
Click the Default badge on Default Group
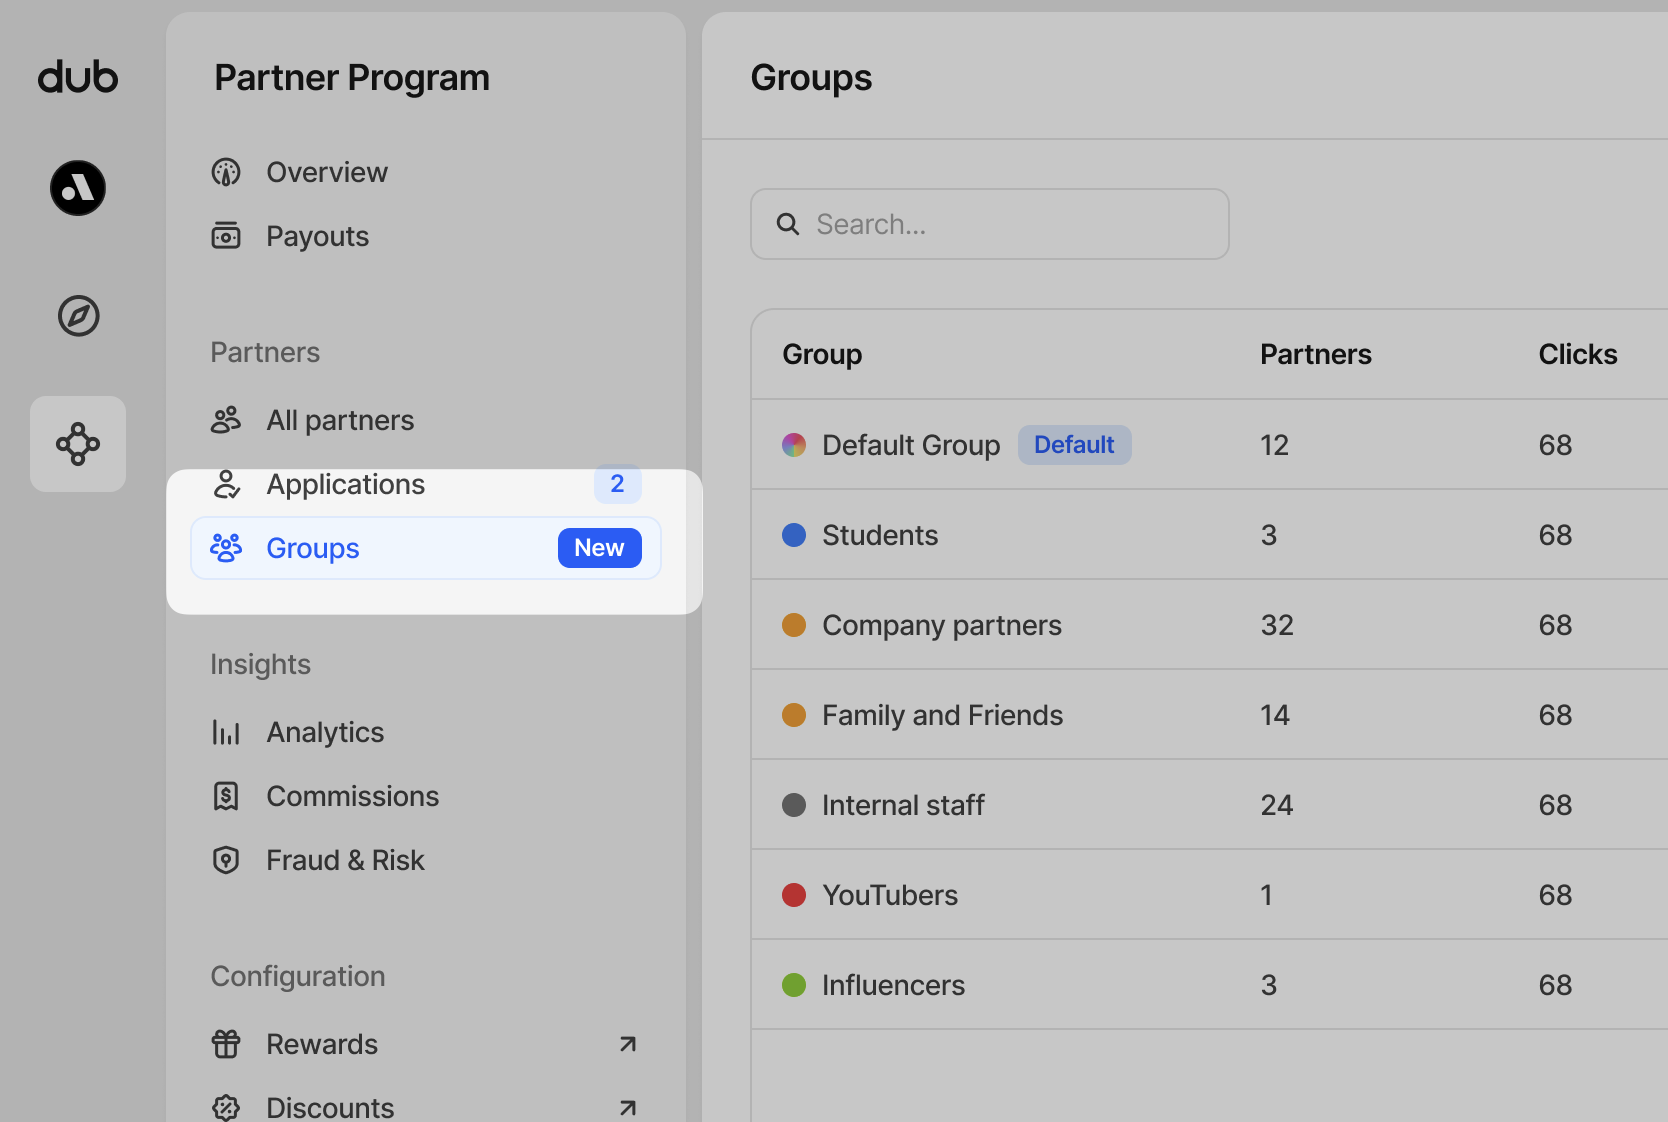1075,445
